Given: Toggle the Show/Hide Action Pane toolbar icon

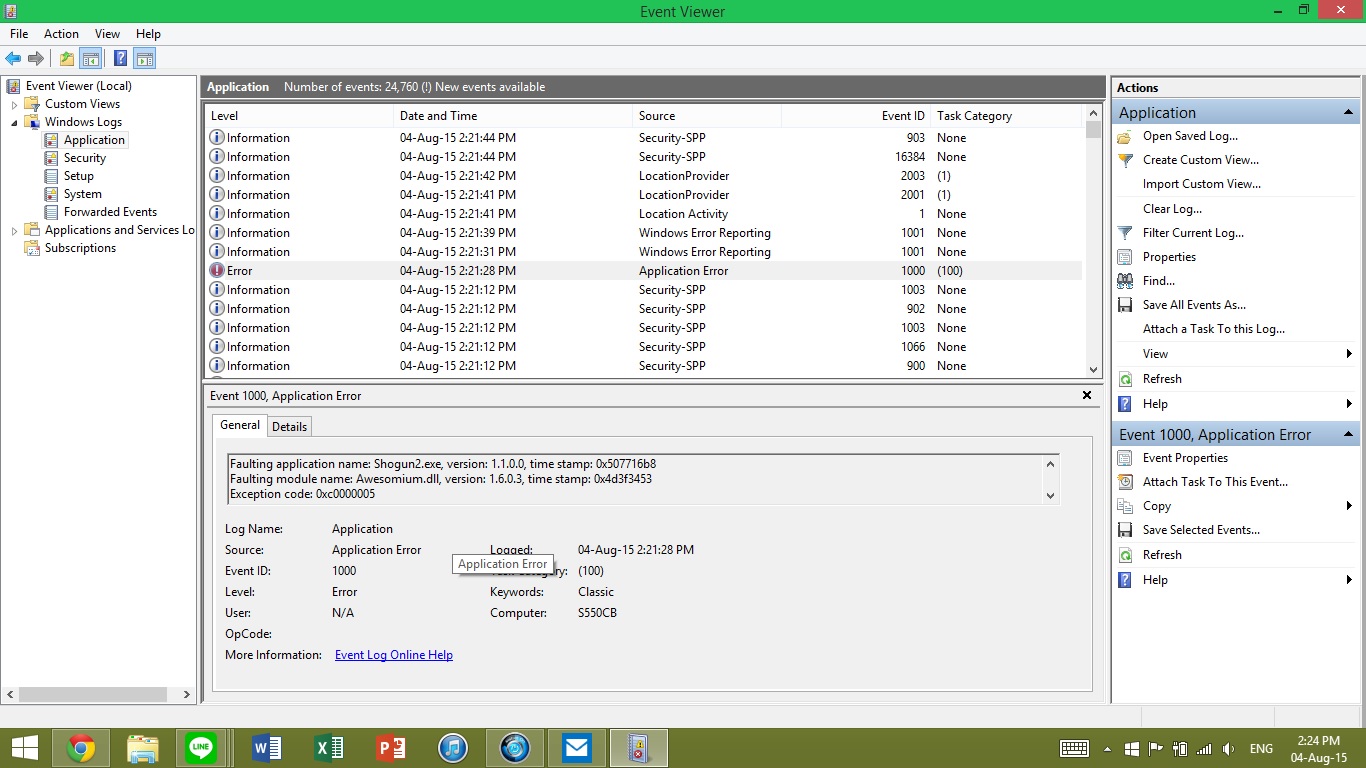Looking at the screenshot, I should click(x=145, y=59).
